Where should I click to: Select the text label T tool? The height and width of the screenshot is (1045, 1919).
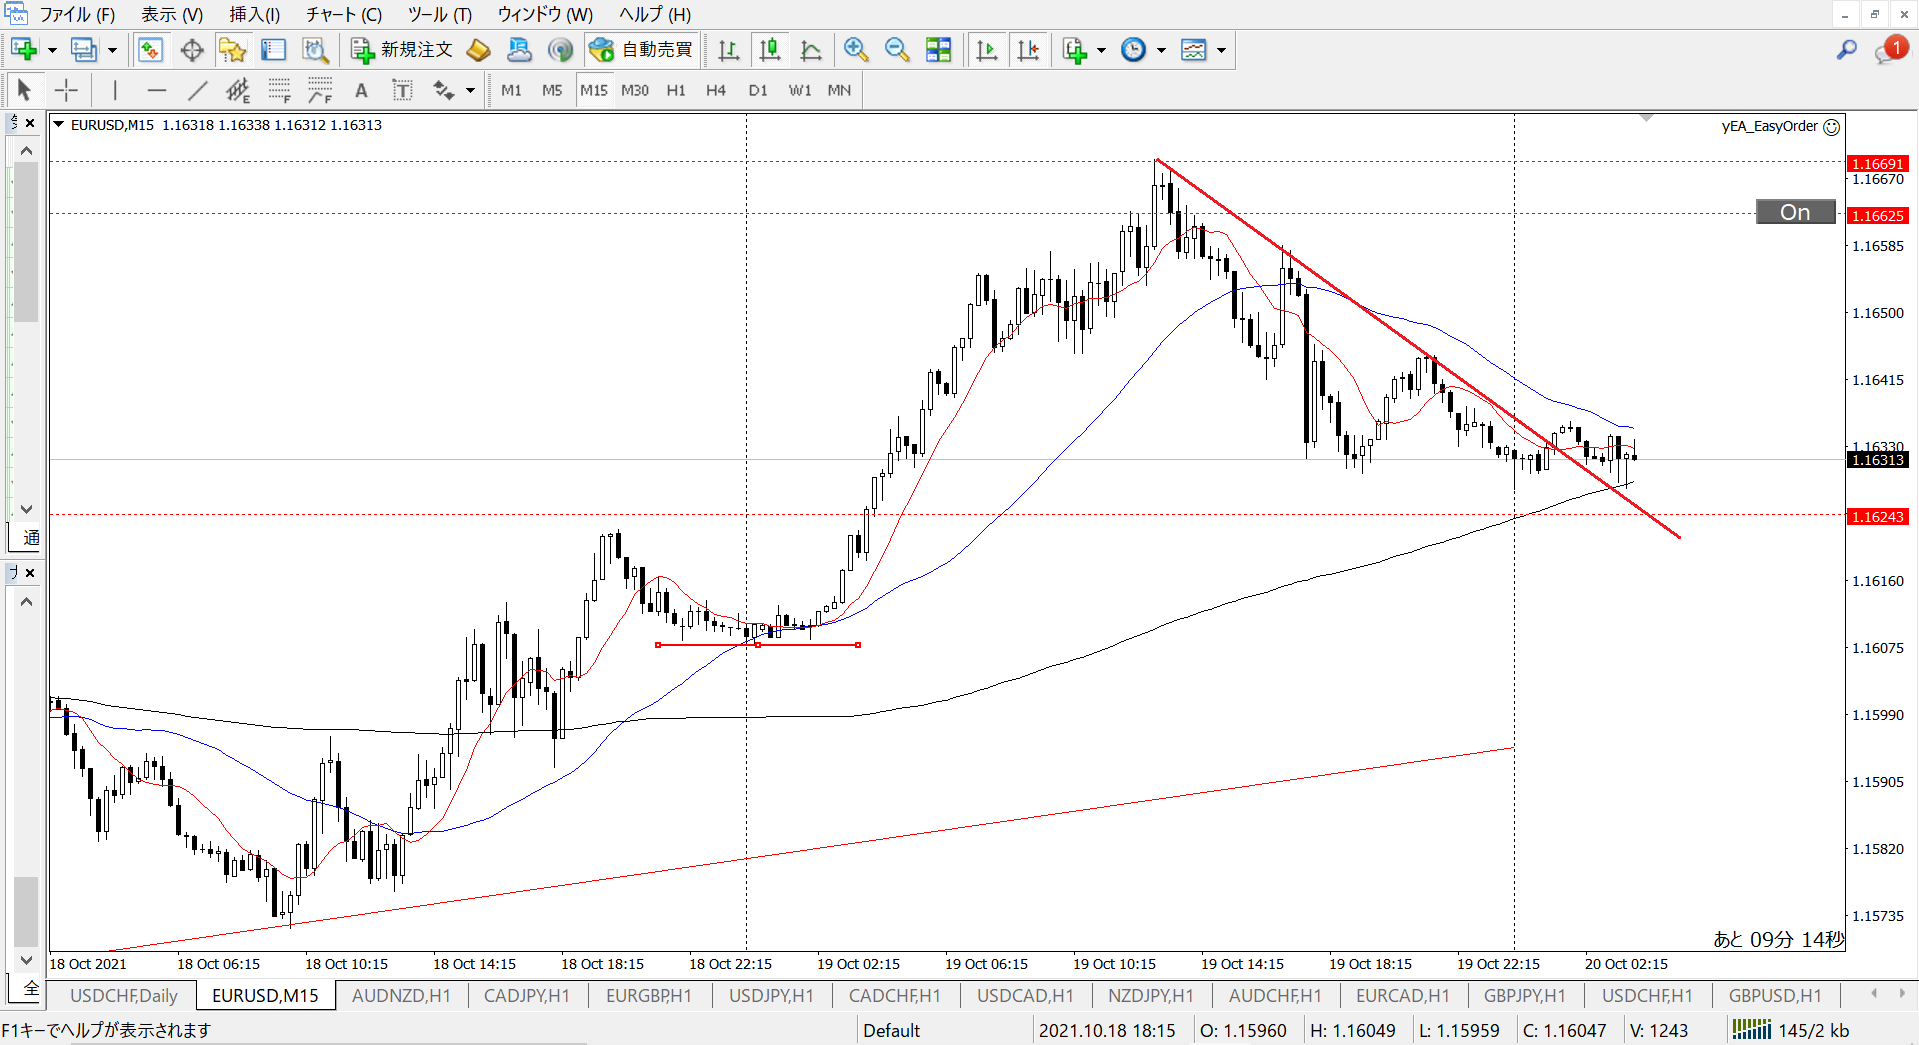click(x=402, y=90)
